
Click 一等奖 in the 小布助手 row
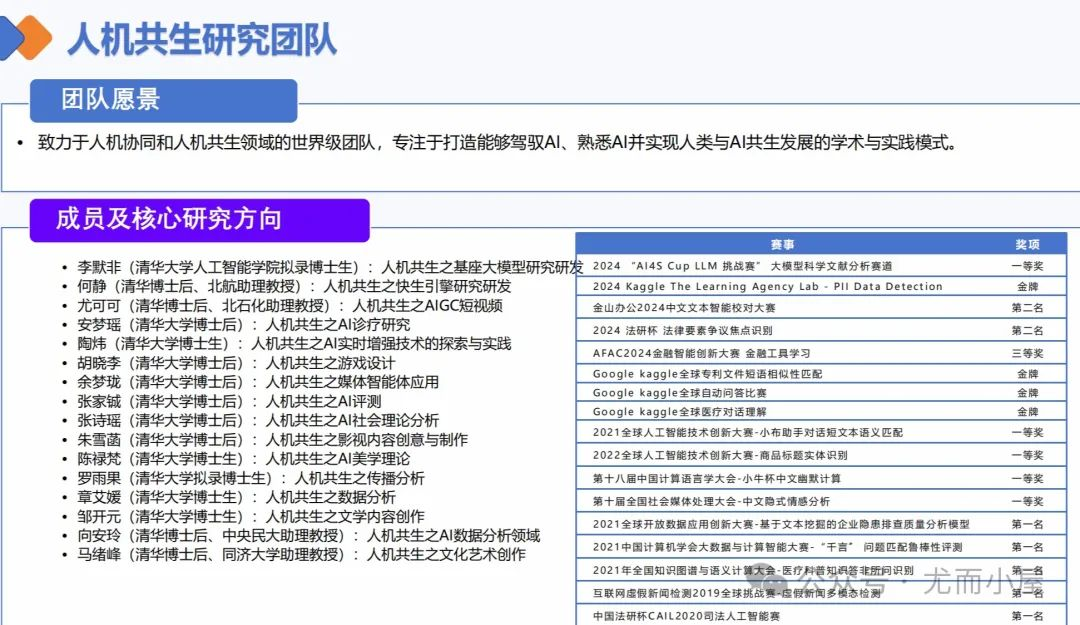coord(1027,433)
